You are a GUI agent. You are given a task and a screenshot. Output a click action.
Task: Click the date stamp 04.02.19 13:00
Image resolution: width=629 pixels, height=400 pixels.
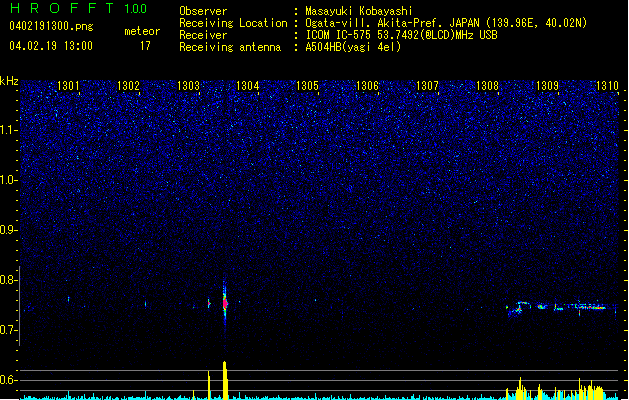point(51,46)
